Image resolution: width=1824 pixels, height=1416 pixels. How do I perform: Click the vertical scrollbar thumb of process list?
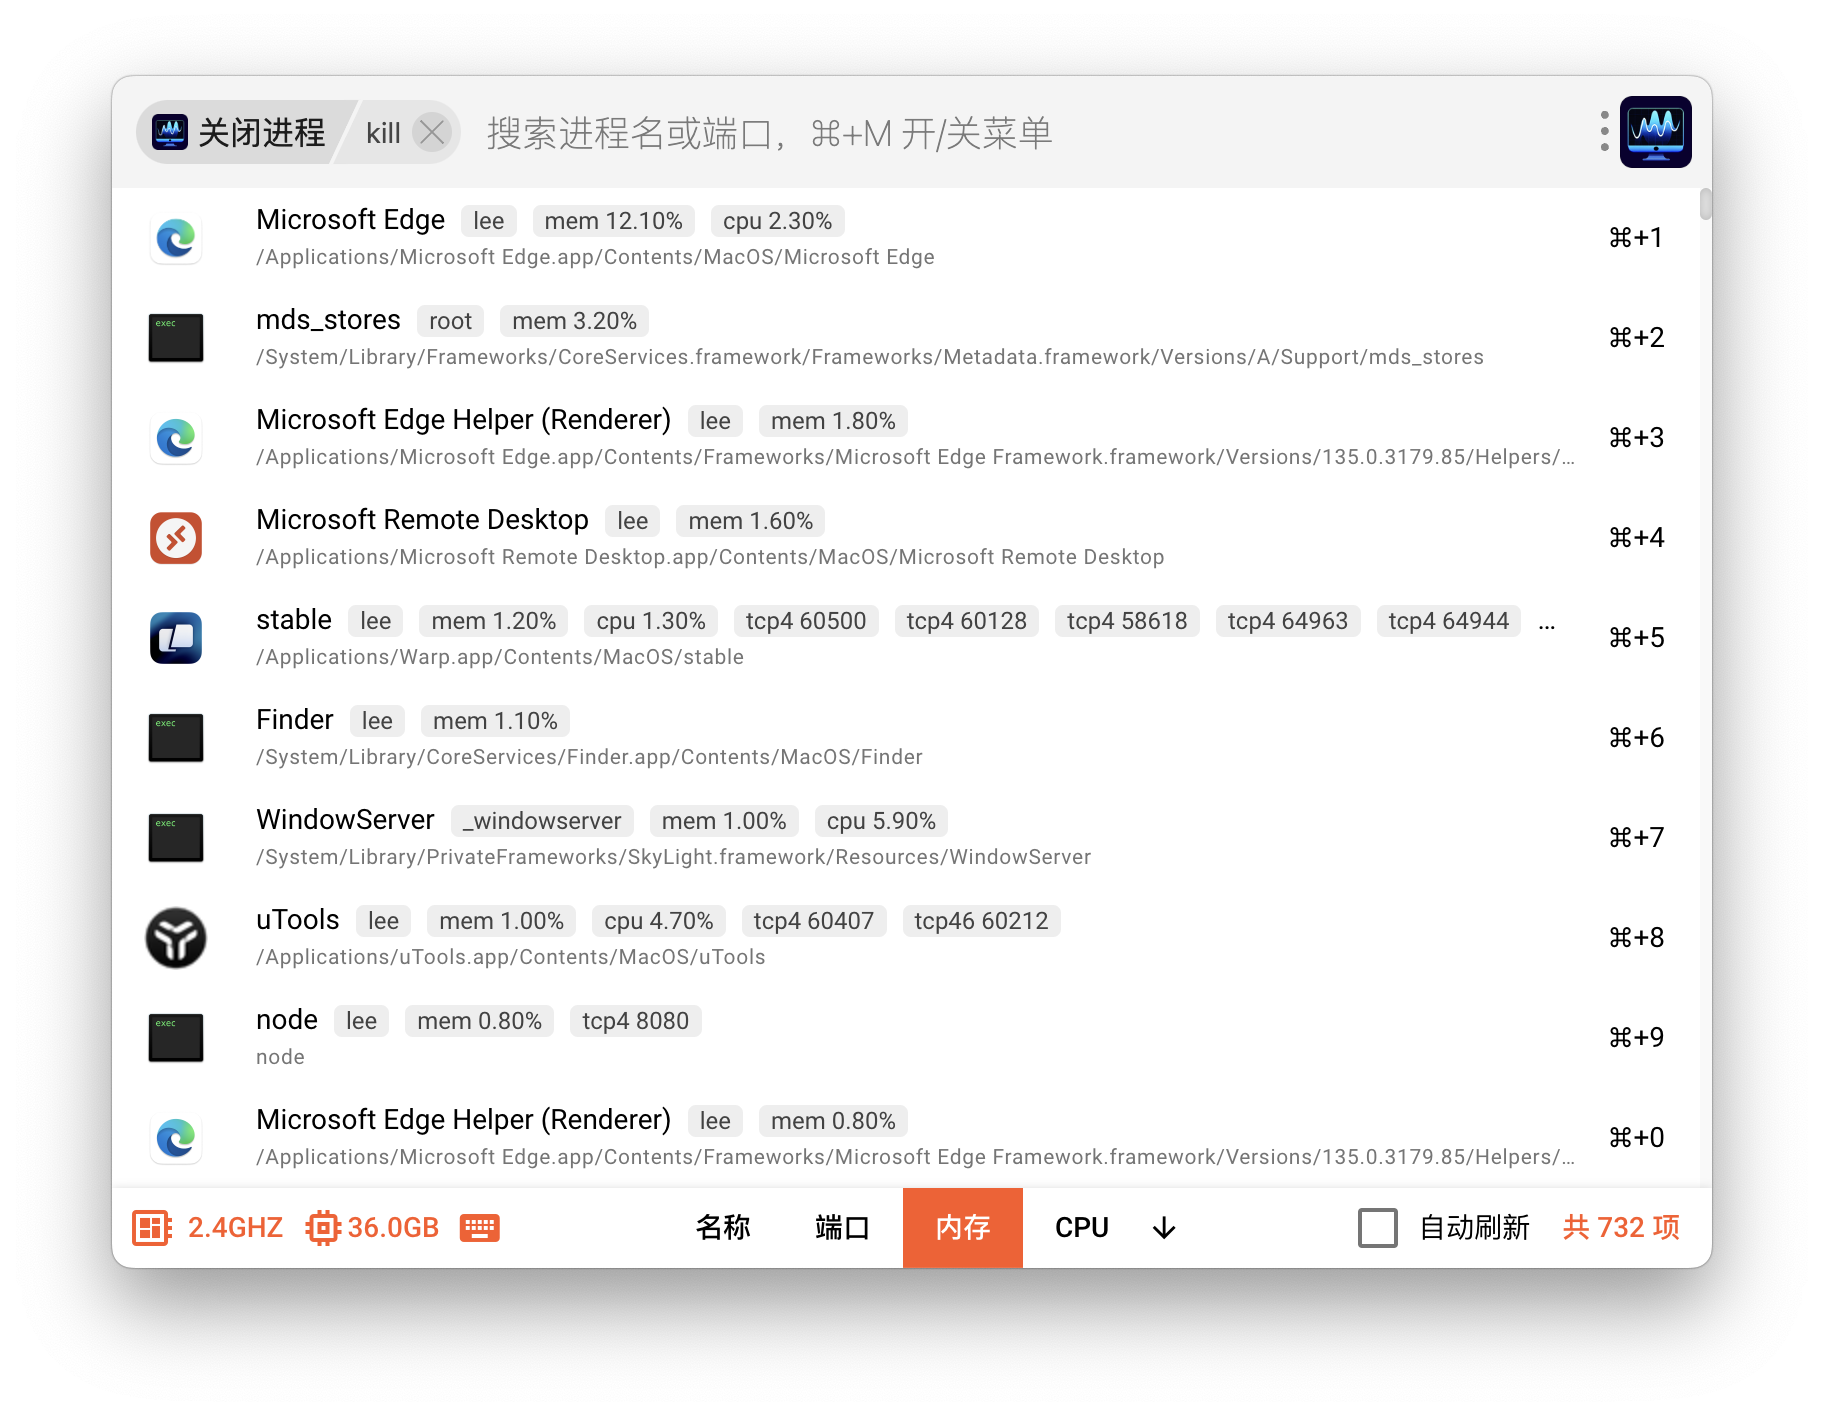pos(1706,204)
